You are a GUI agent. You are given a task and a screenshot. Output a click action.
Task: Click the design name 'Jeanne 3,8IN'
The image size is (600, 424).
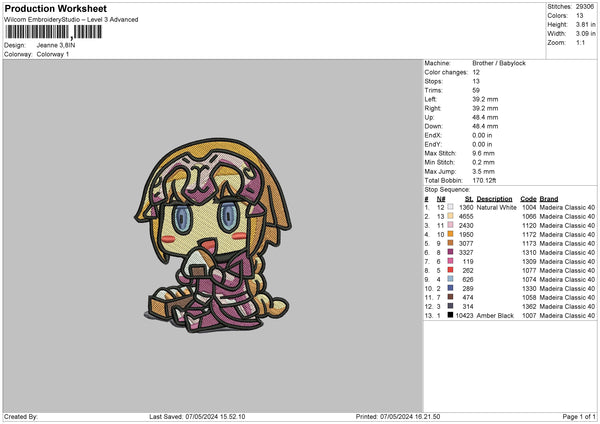click(56, 45)
